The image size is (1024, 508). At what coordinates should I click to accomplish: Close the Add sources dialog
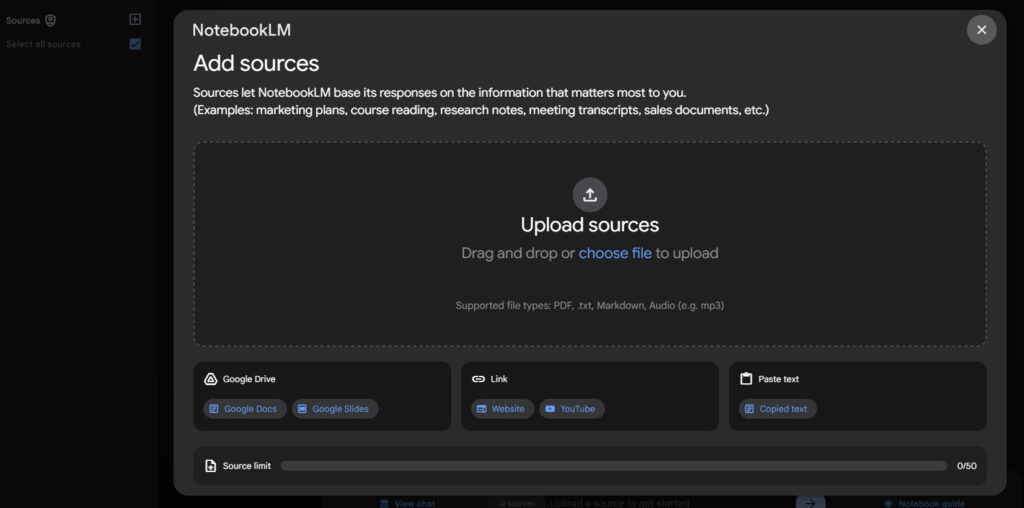[x=981, y=30]
